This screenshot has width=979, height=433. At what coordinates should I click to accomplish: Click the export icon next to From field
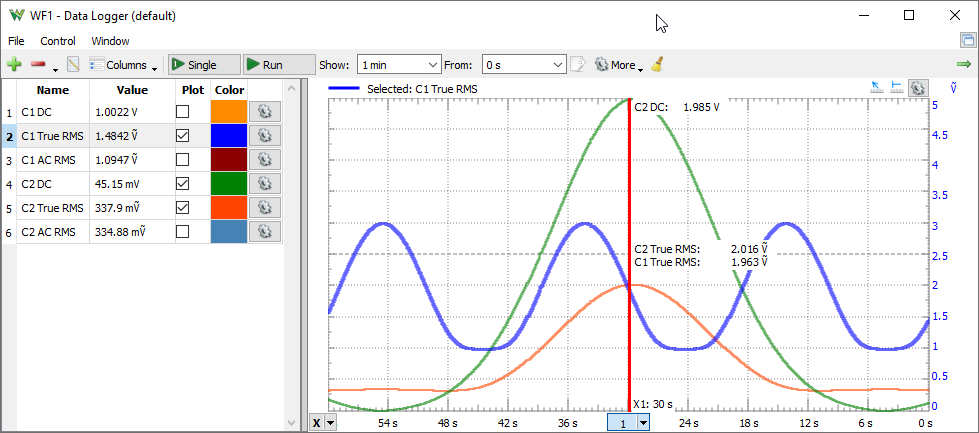point(579,64)
